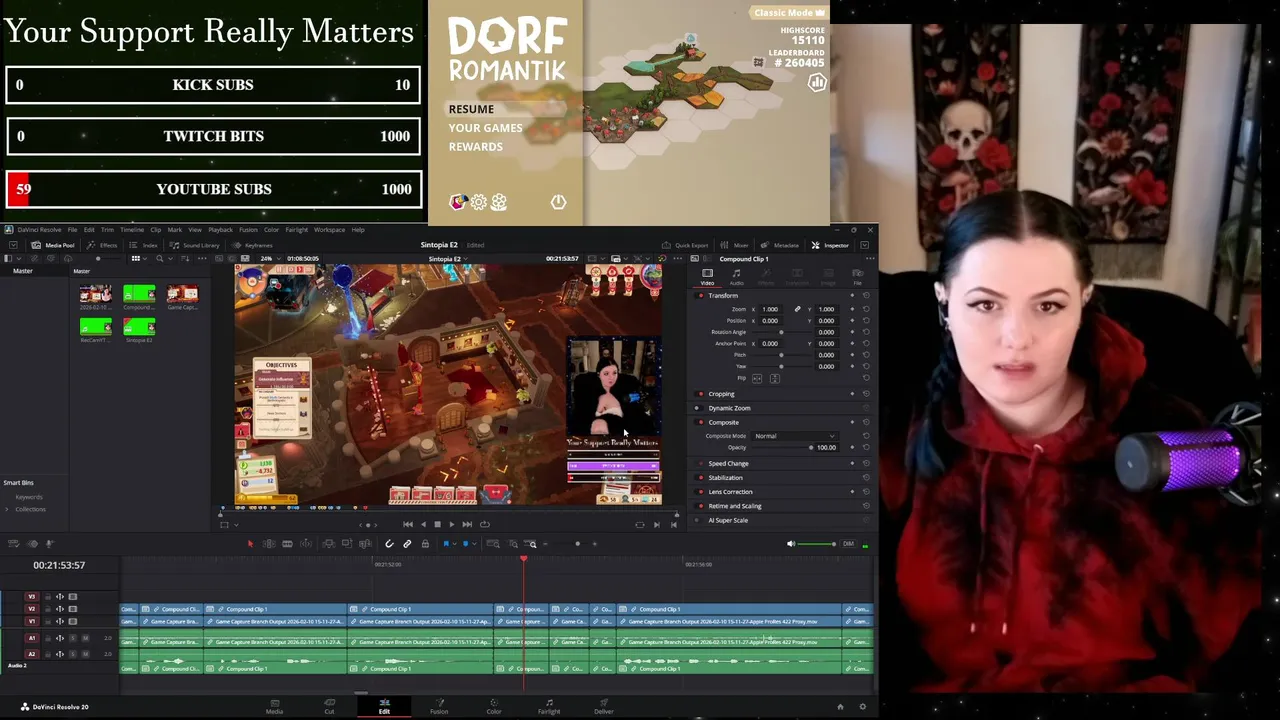Toggle the timeline linked selection icon
The image size is (1280, 720).
click(x=407, y=544)
